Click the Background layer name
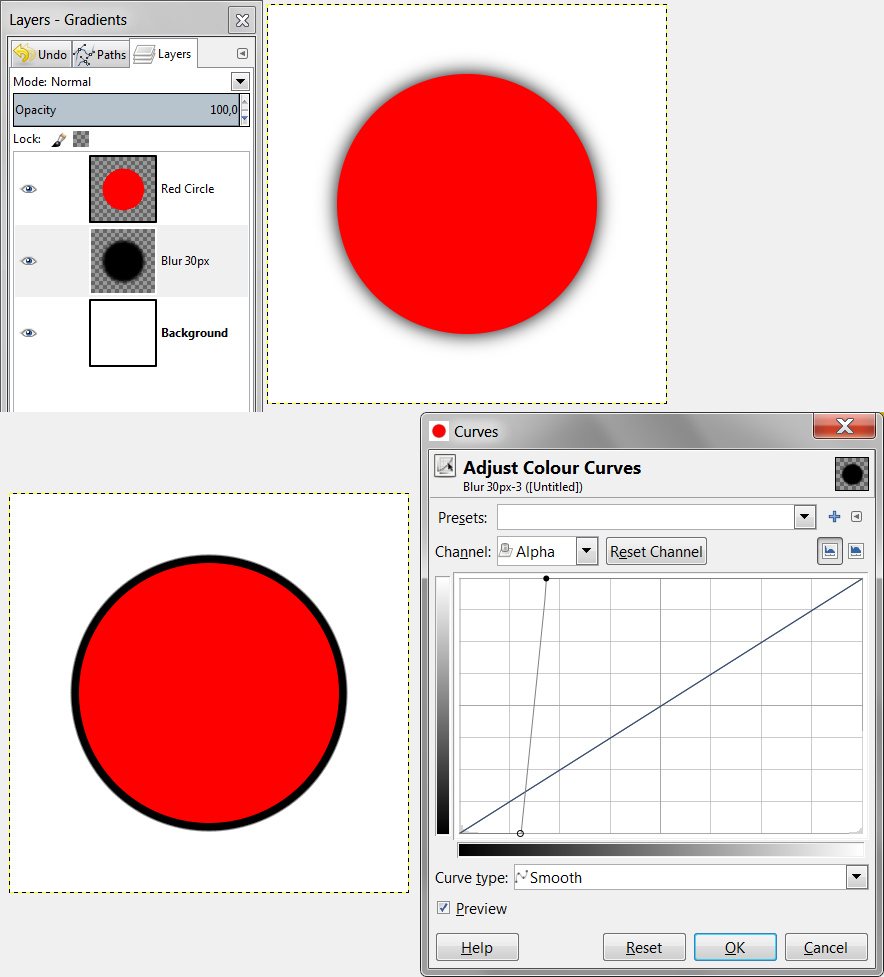The width and height of the screenshot is (884, 977). tap(194, 333)
